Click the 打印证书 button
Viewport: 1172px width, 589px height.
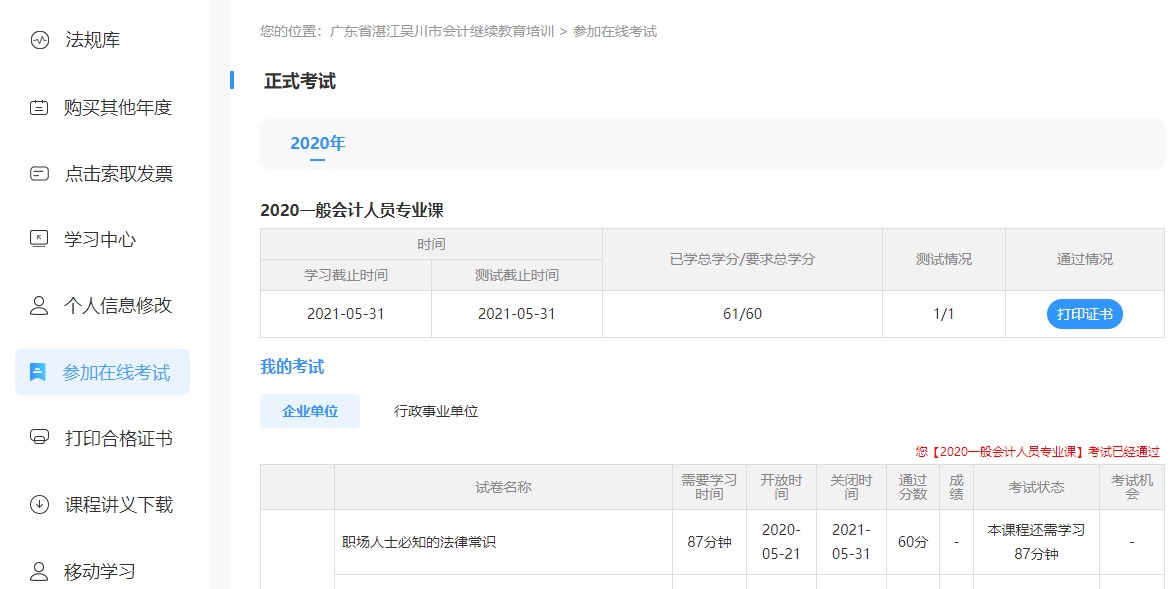point(1085,313)
